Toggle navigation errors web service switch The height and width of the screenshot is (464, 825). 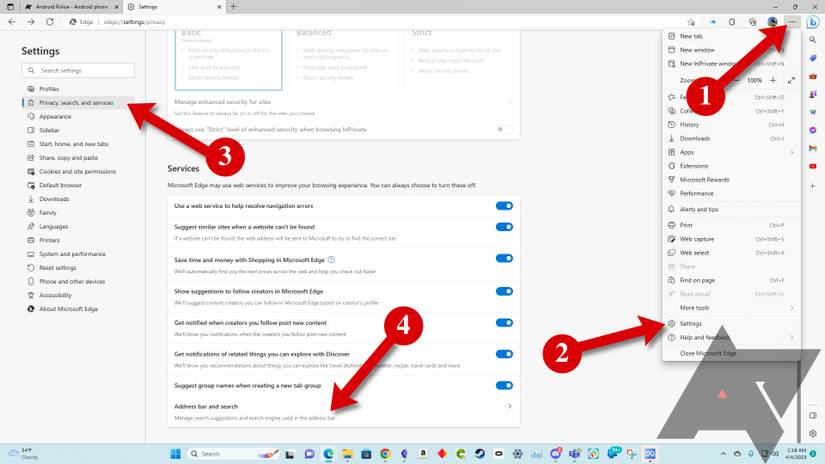pos(504,206)
